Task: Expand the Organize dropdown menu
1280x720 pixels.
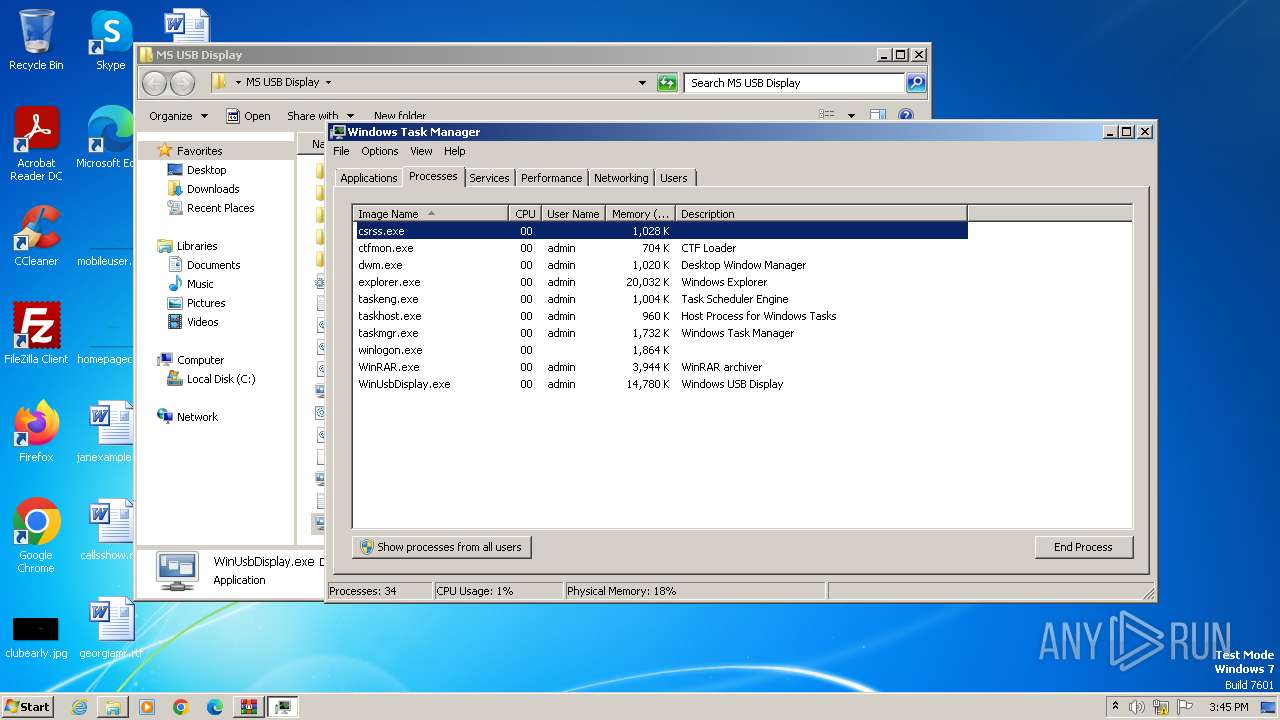Action: point(178,116)
